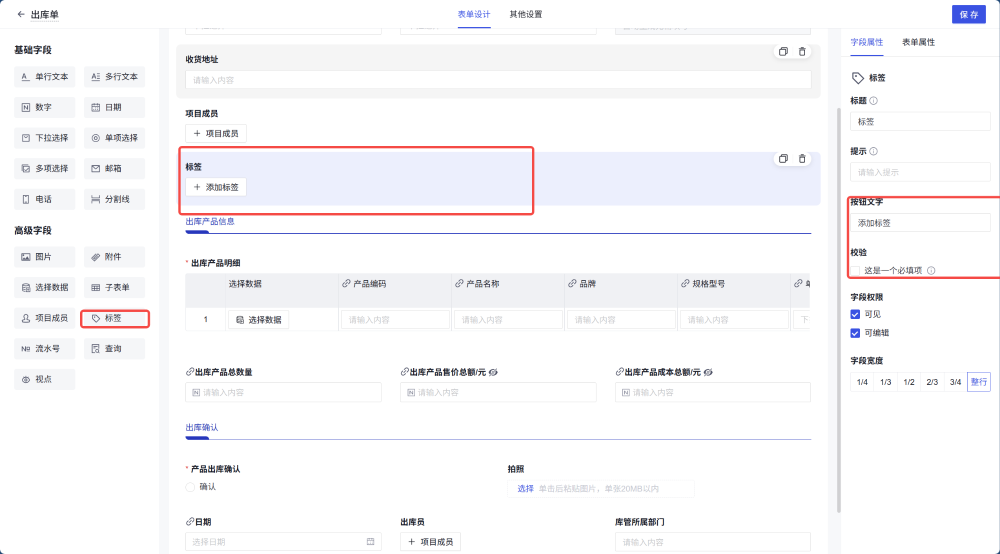This screenshot has width=1000, height=554.
Task: Open the 表单属性 tab
Action: click(x=918, y=42)
